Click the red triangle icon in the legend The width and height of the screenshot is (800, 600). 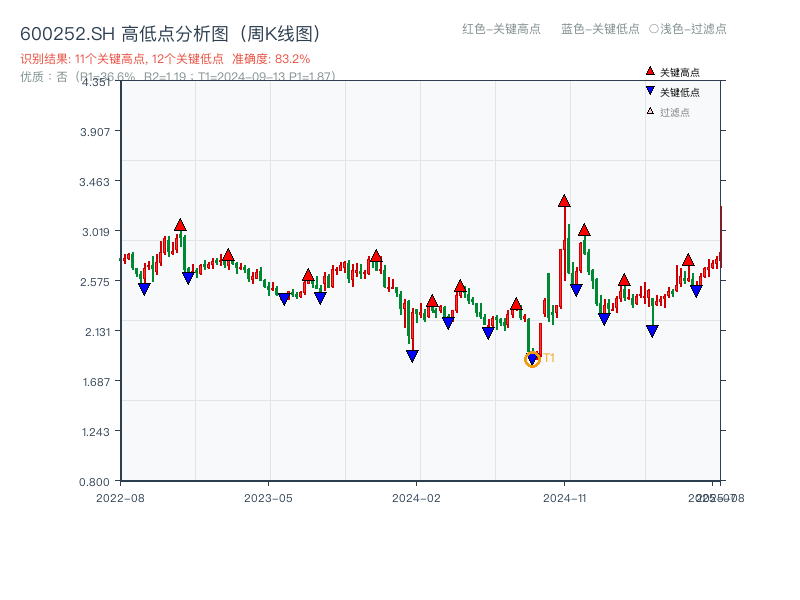[x=650, y=71]
